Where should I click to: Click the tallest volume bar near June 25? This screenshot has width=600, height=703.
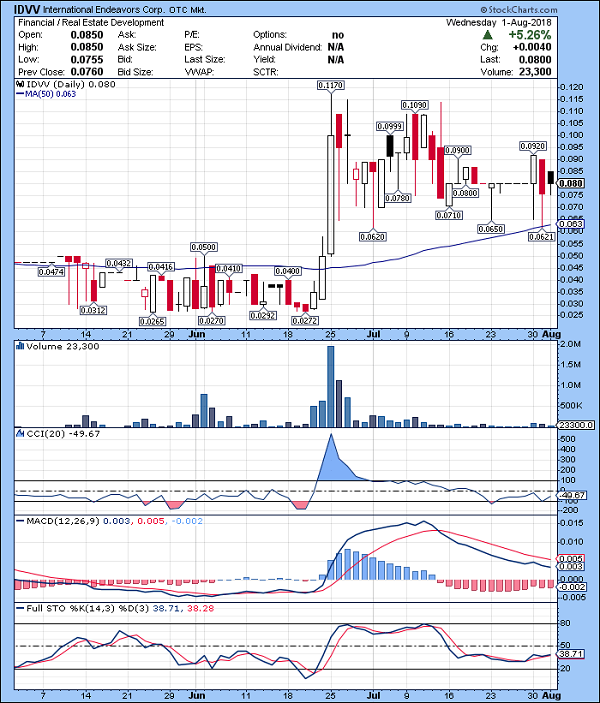[330, 386]
